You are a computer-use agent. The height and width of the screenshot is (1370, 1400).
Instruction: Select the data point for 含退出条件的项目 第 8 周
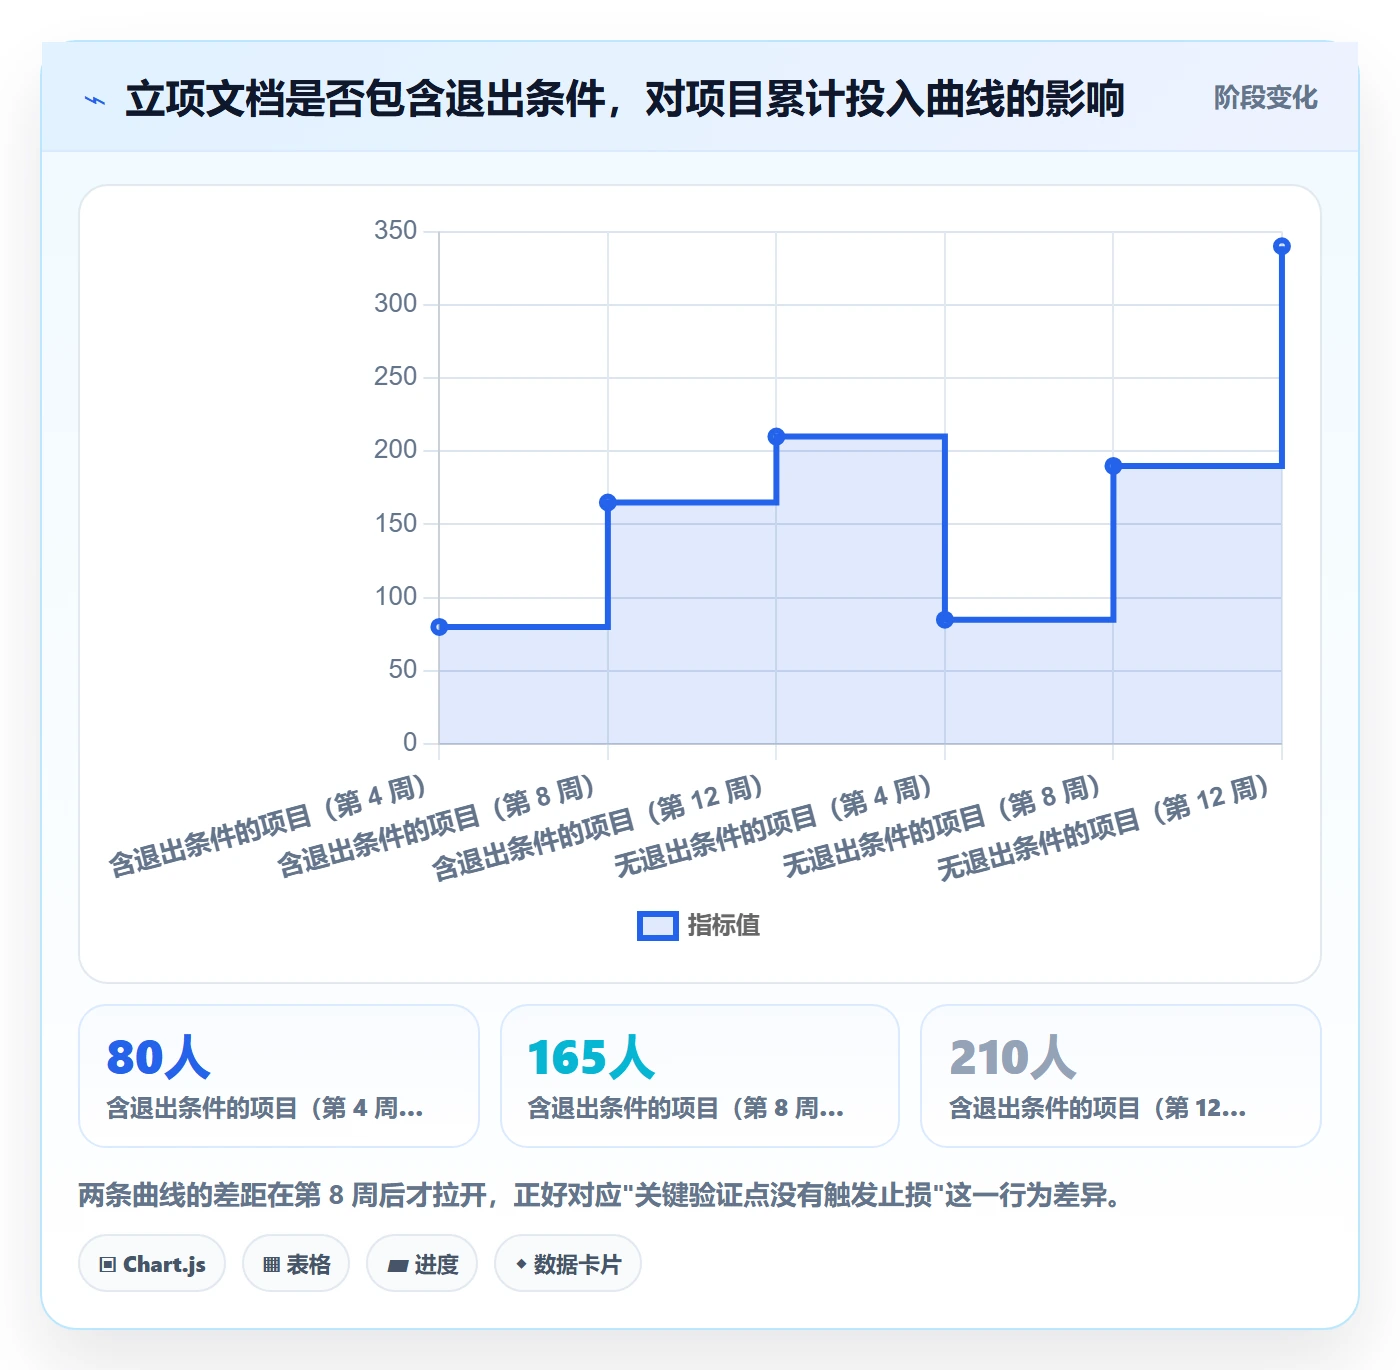[608, 502]
